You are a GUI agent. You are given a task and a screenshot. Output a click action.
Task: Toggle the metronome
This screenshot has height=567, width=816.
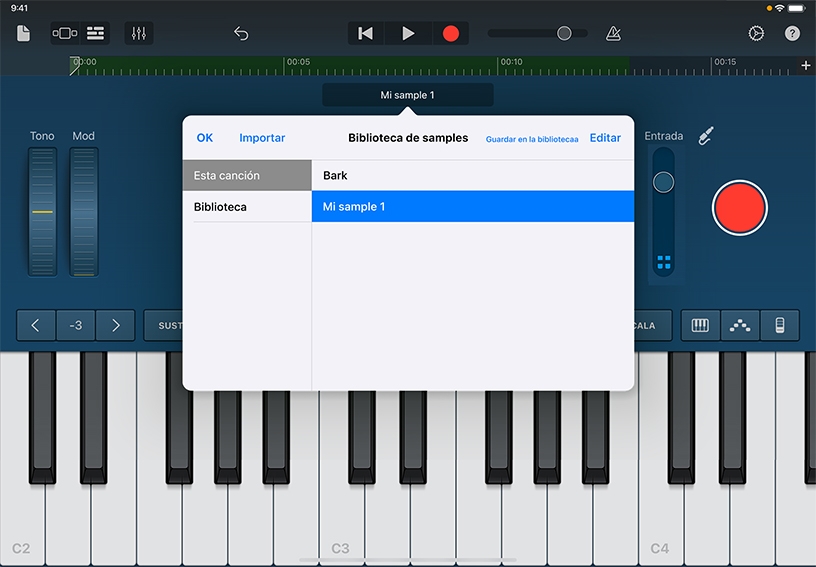click(614, 33)
